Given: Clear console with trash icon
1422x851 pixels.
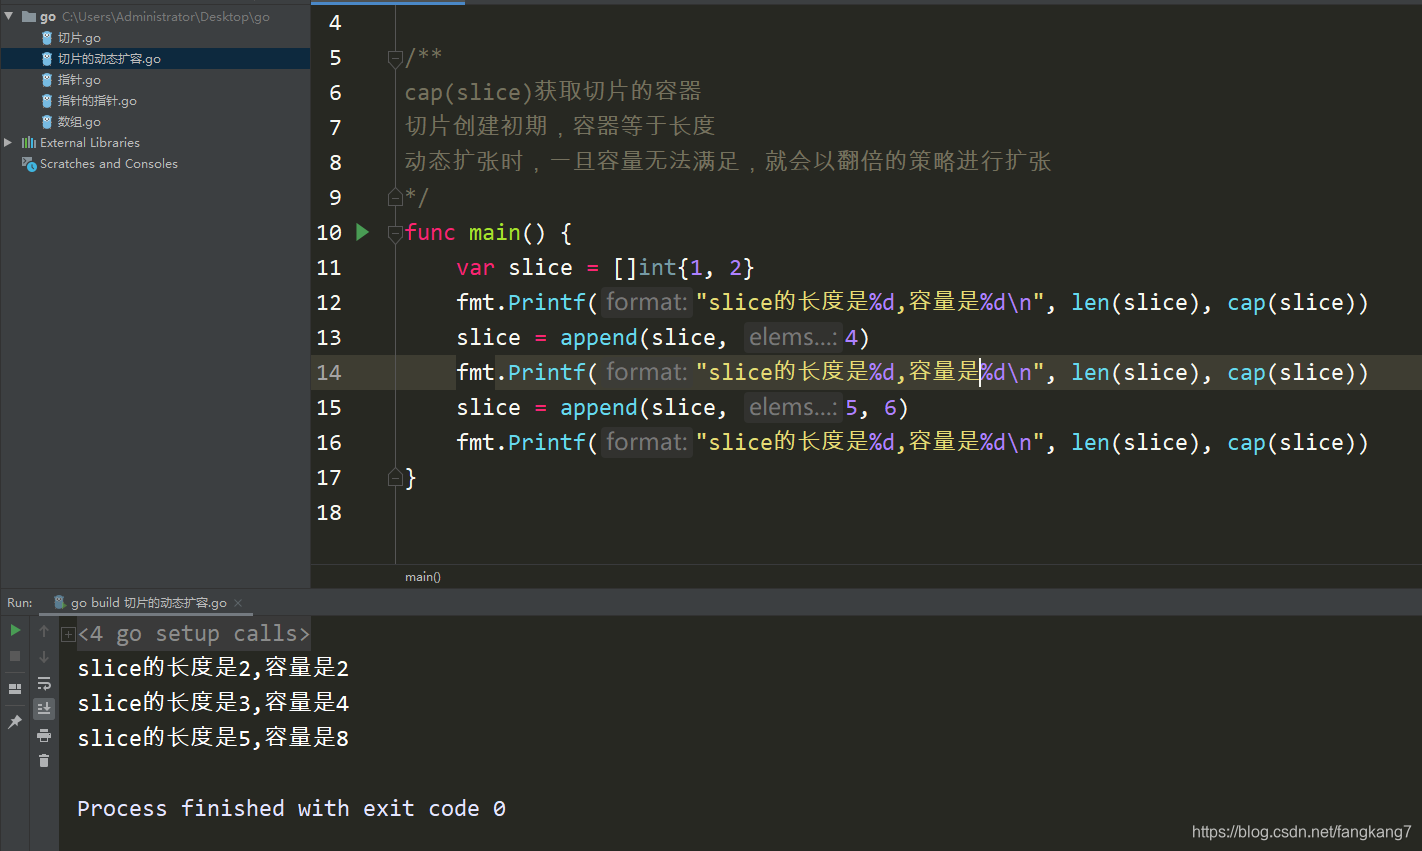Looking at the screenshot, I should click(44, 761).
